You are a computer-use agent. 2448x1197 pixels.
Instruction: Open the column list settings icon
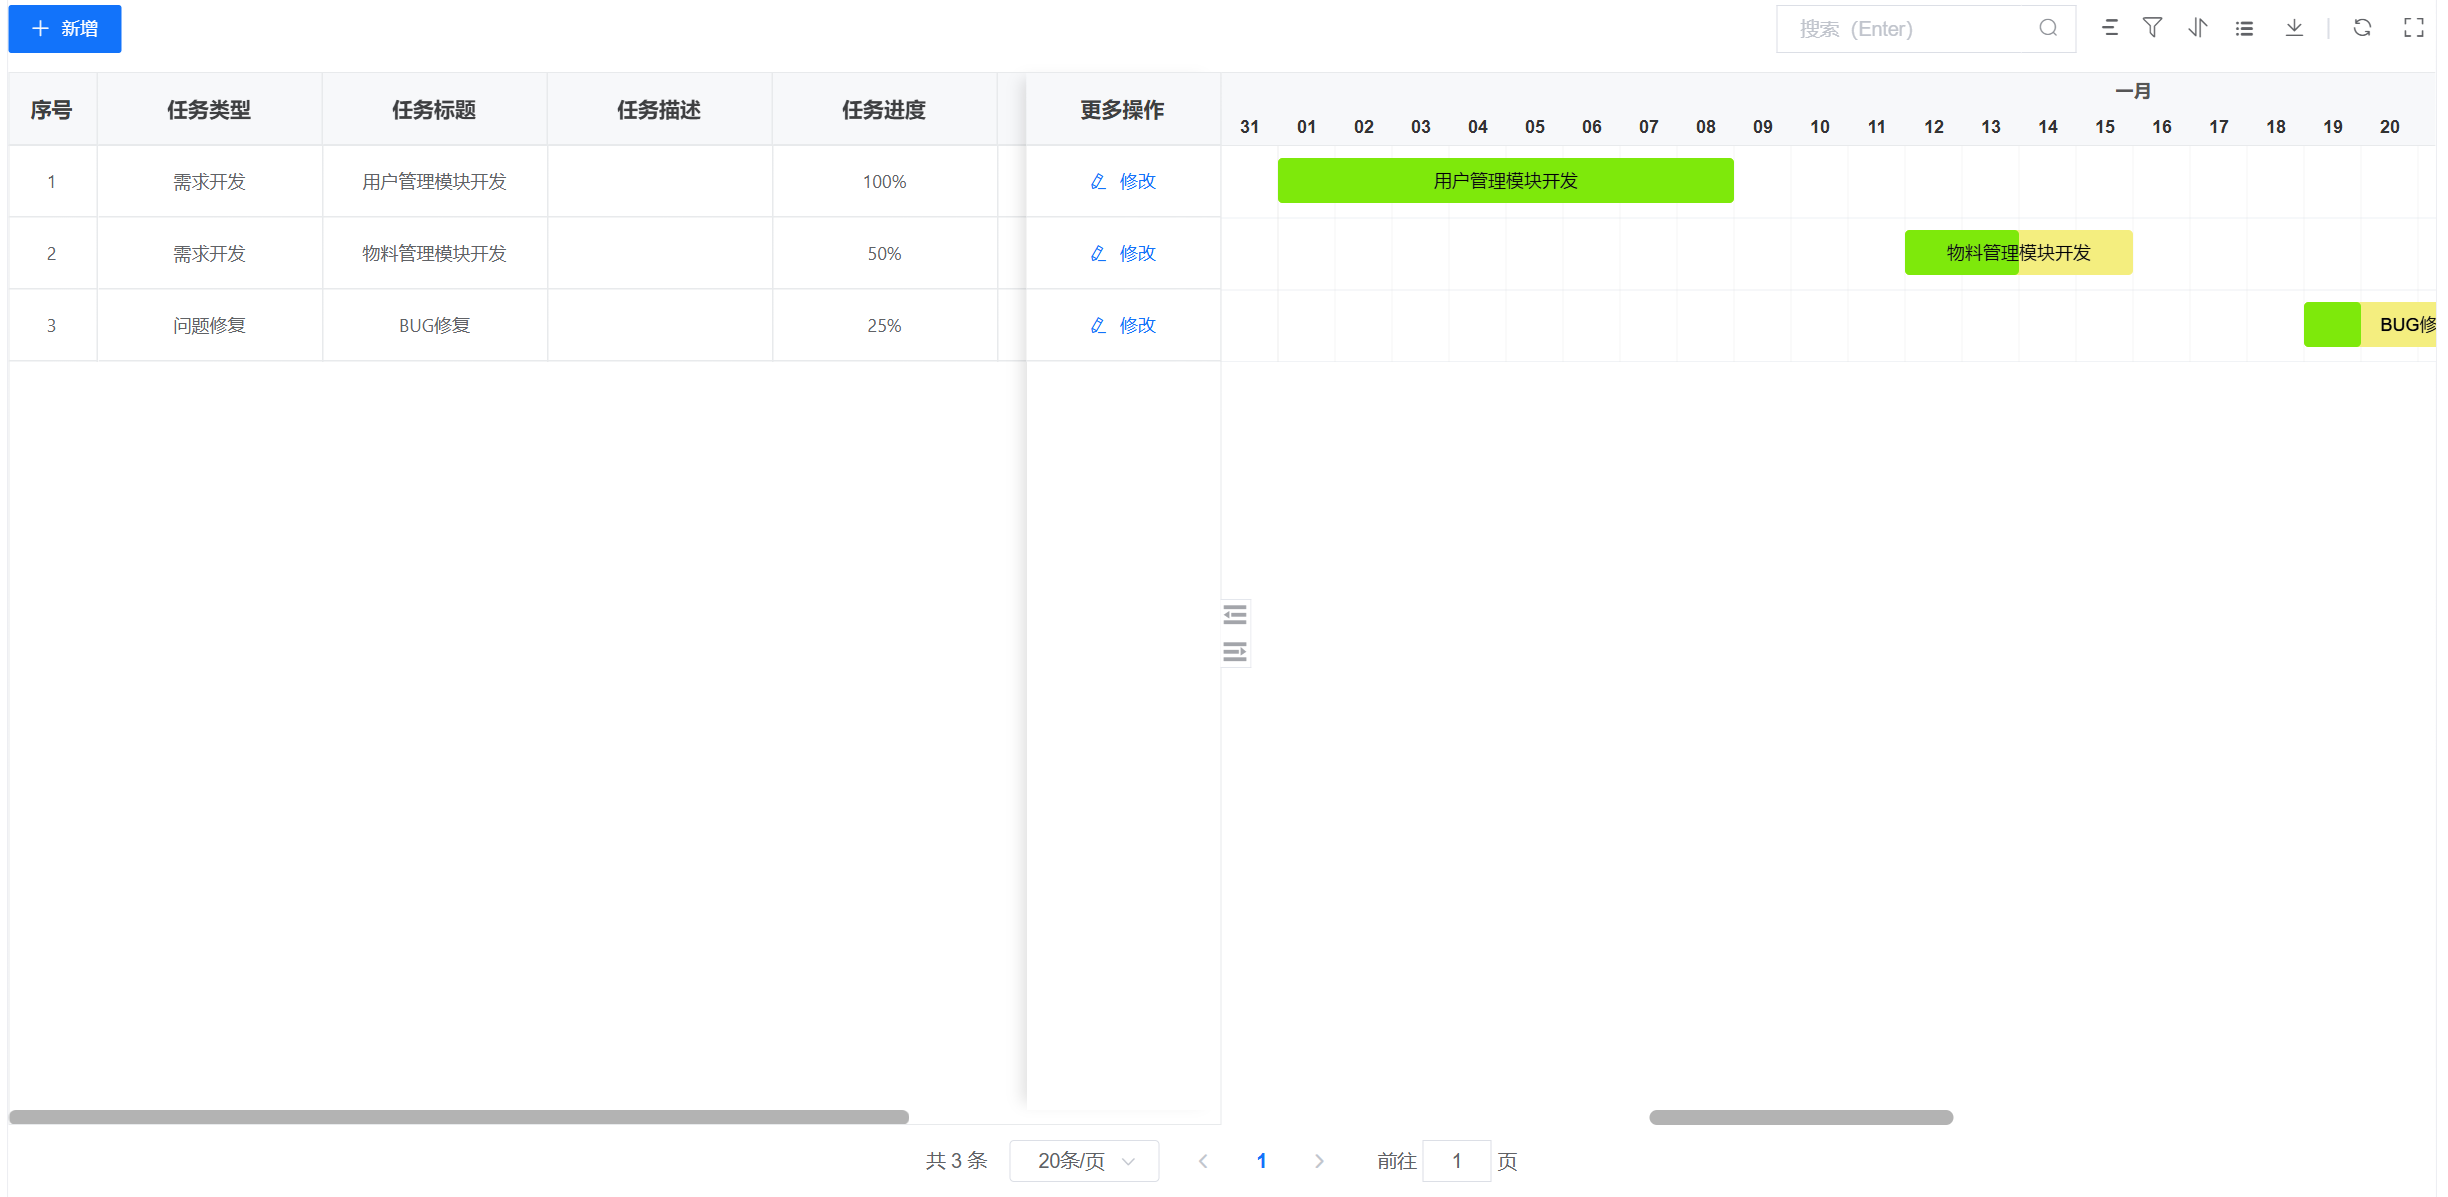(2244, 28)
